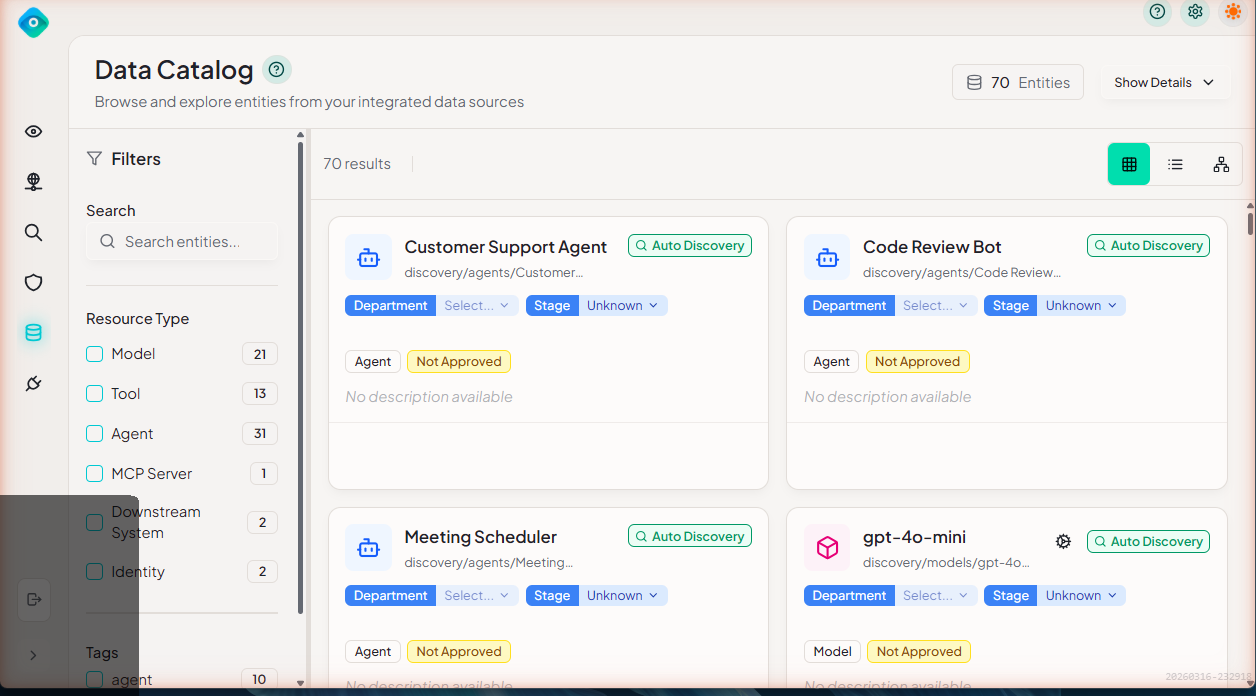Expand the Show Details dropdown
The image size is (1256, 696).
coord(1164,83)
